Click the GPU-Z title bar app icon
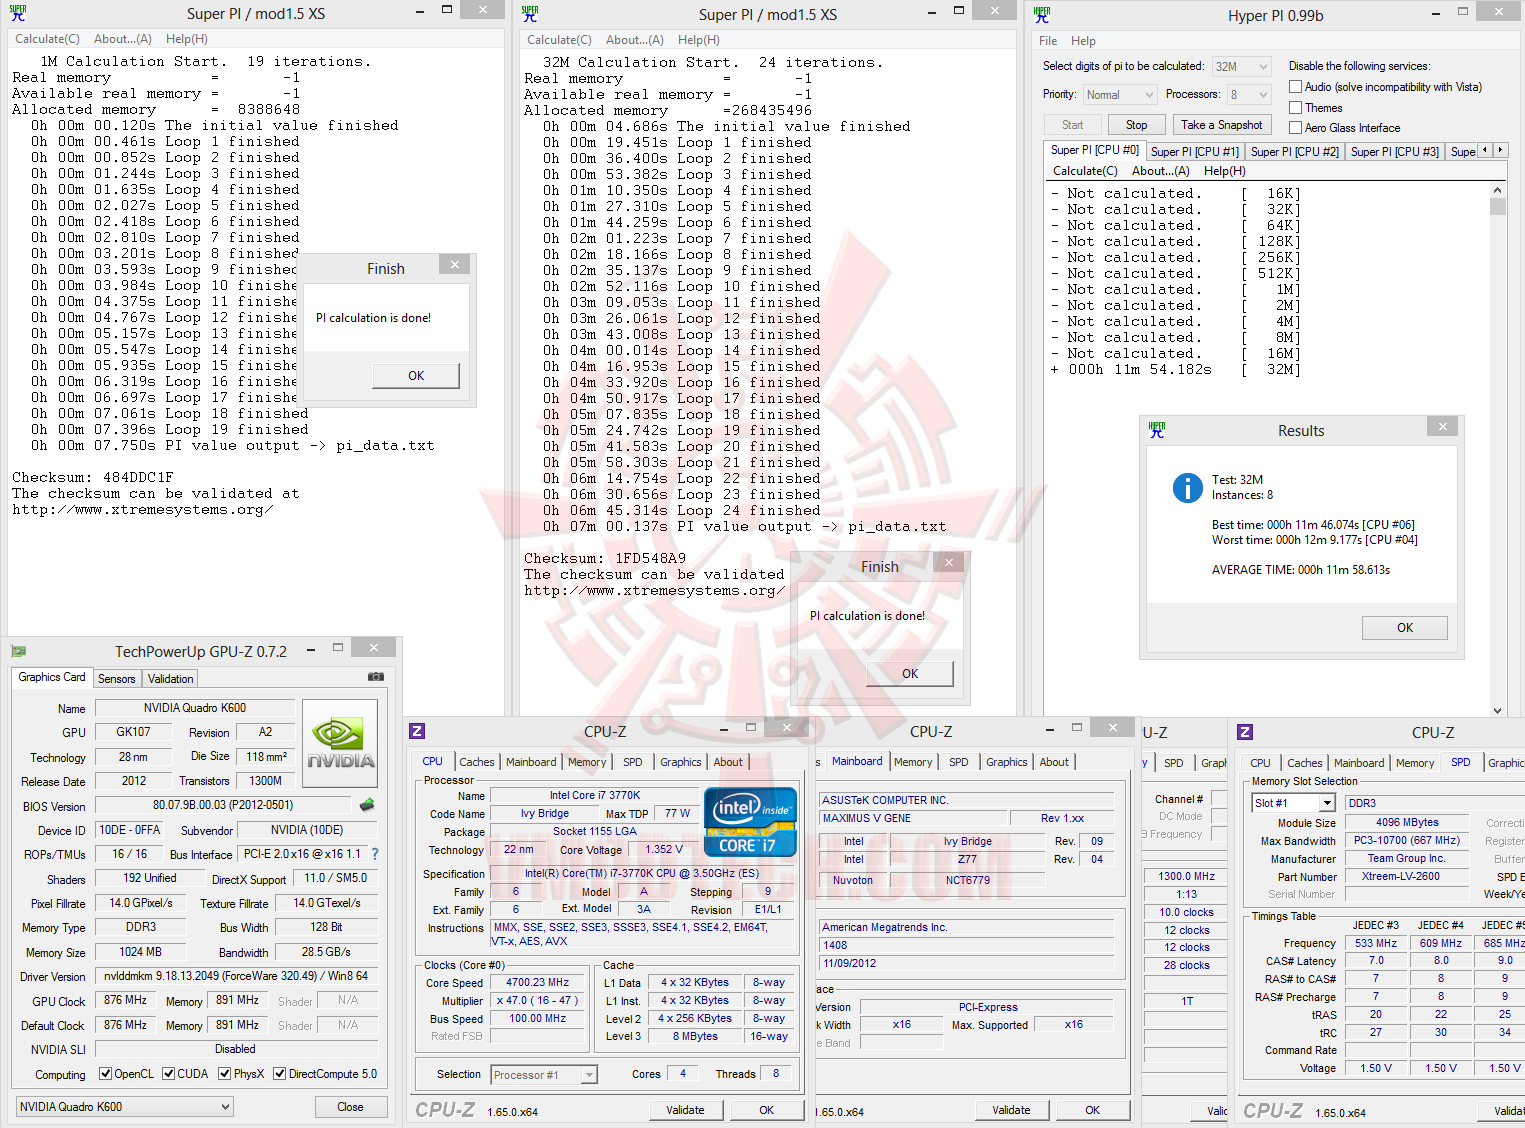1525x1128 pixels. click(18, 651)
